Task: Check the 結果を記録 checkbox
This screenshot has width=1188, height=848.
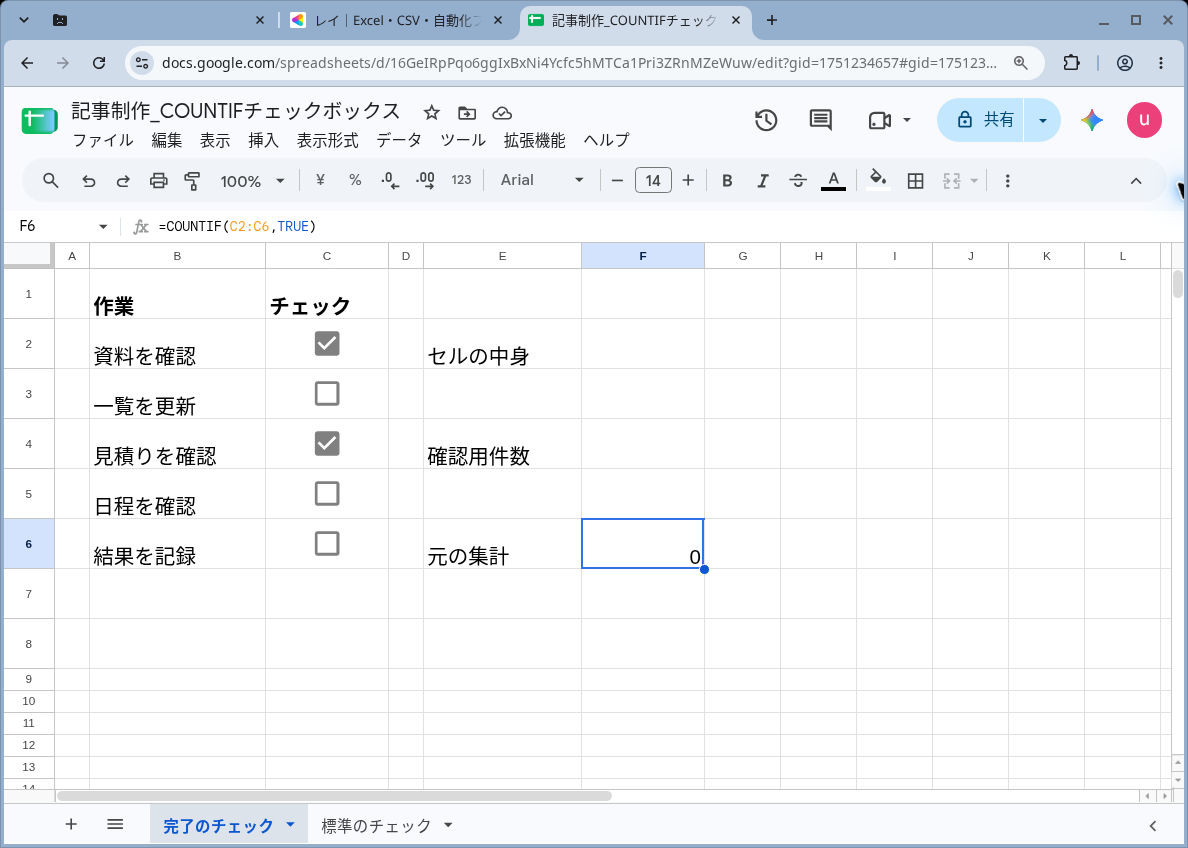Action: pyautogui.click(x=327, y=543)
